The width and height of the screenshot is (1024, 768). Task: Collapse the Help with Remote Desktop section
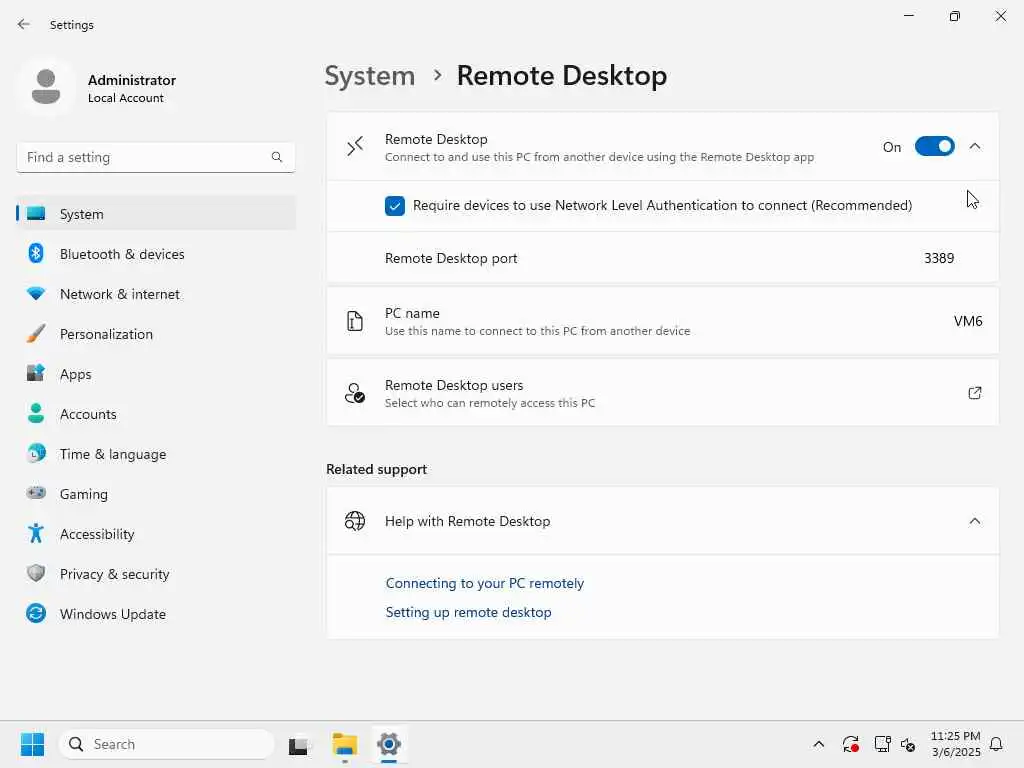point(974,521)
